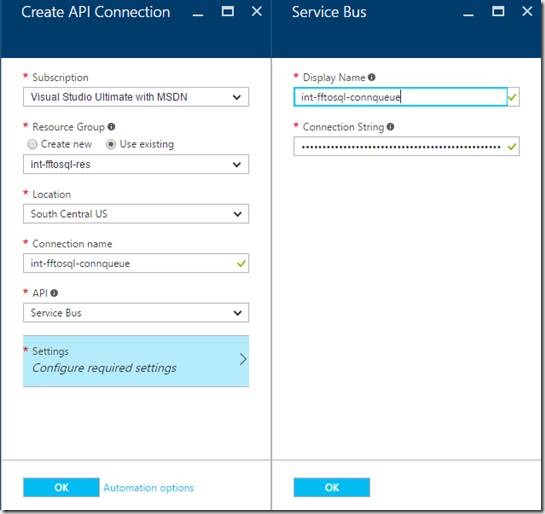Click the Connection String password field
Image resolution: width=545 pixels, height=514 pixels.
point(406,146)
